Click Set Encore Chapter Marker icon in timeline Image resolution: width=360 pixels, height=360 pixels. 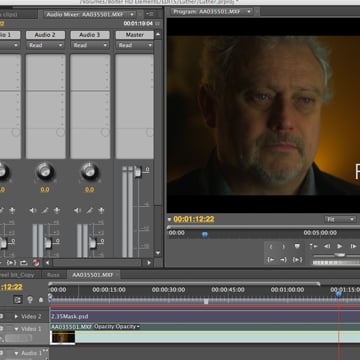pyautogui.click(x=30, y=300)
